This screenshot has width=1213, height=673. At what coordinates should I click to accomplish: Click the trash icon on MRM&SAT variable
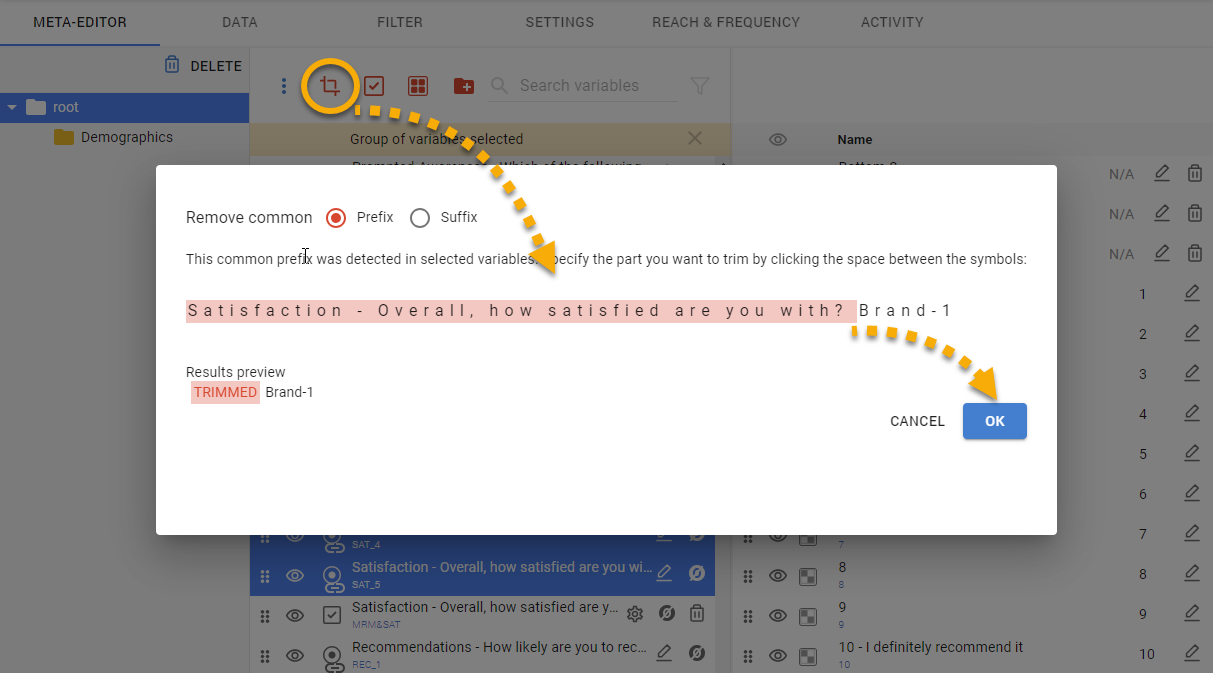(x=697, y=614)
